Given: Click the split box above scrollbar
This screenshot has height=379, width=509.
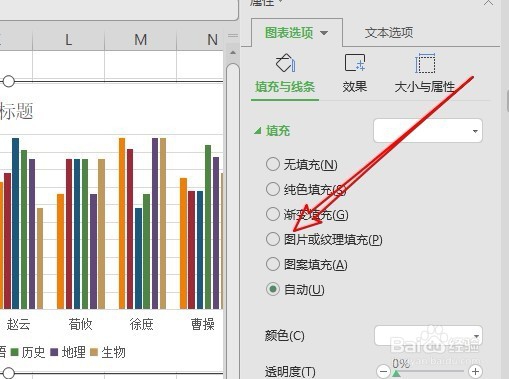Looking at the screenshot, I should (x=233, y=36).
